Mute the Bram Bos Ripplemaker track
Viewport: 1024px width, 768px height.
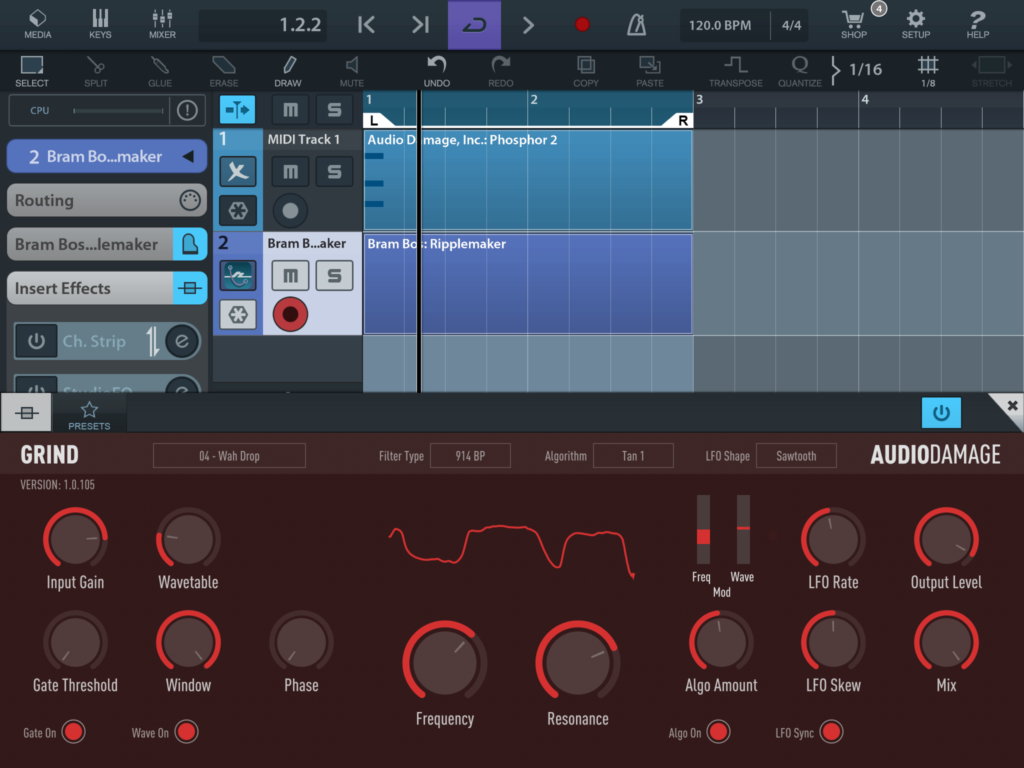point(290,275)
